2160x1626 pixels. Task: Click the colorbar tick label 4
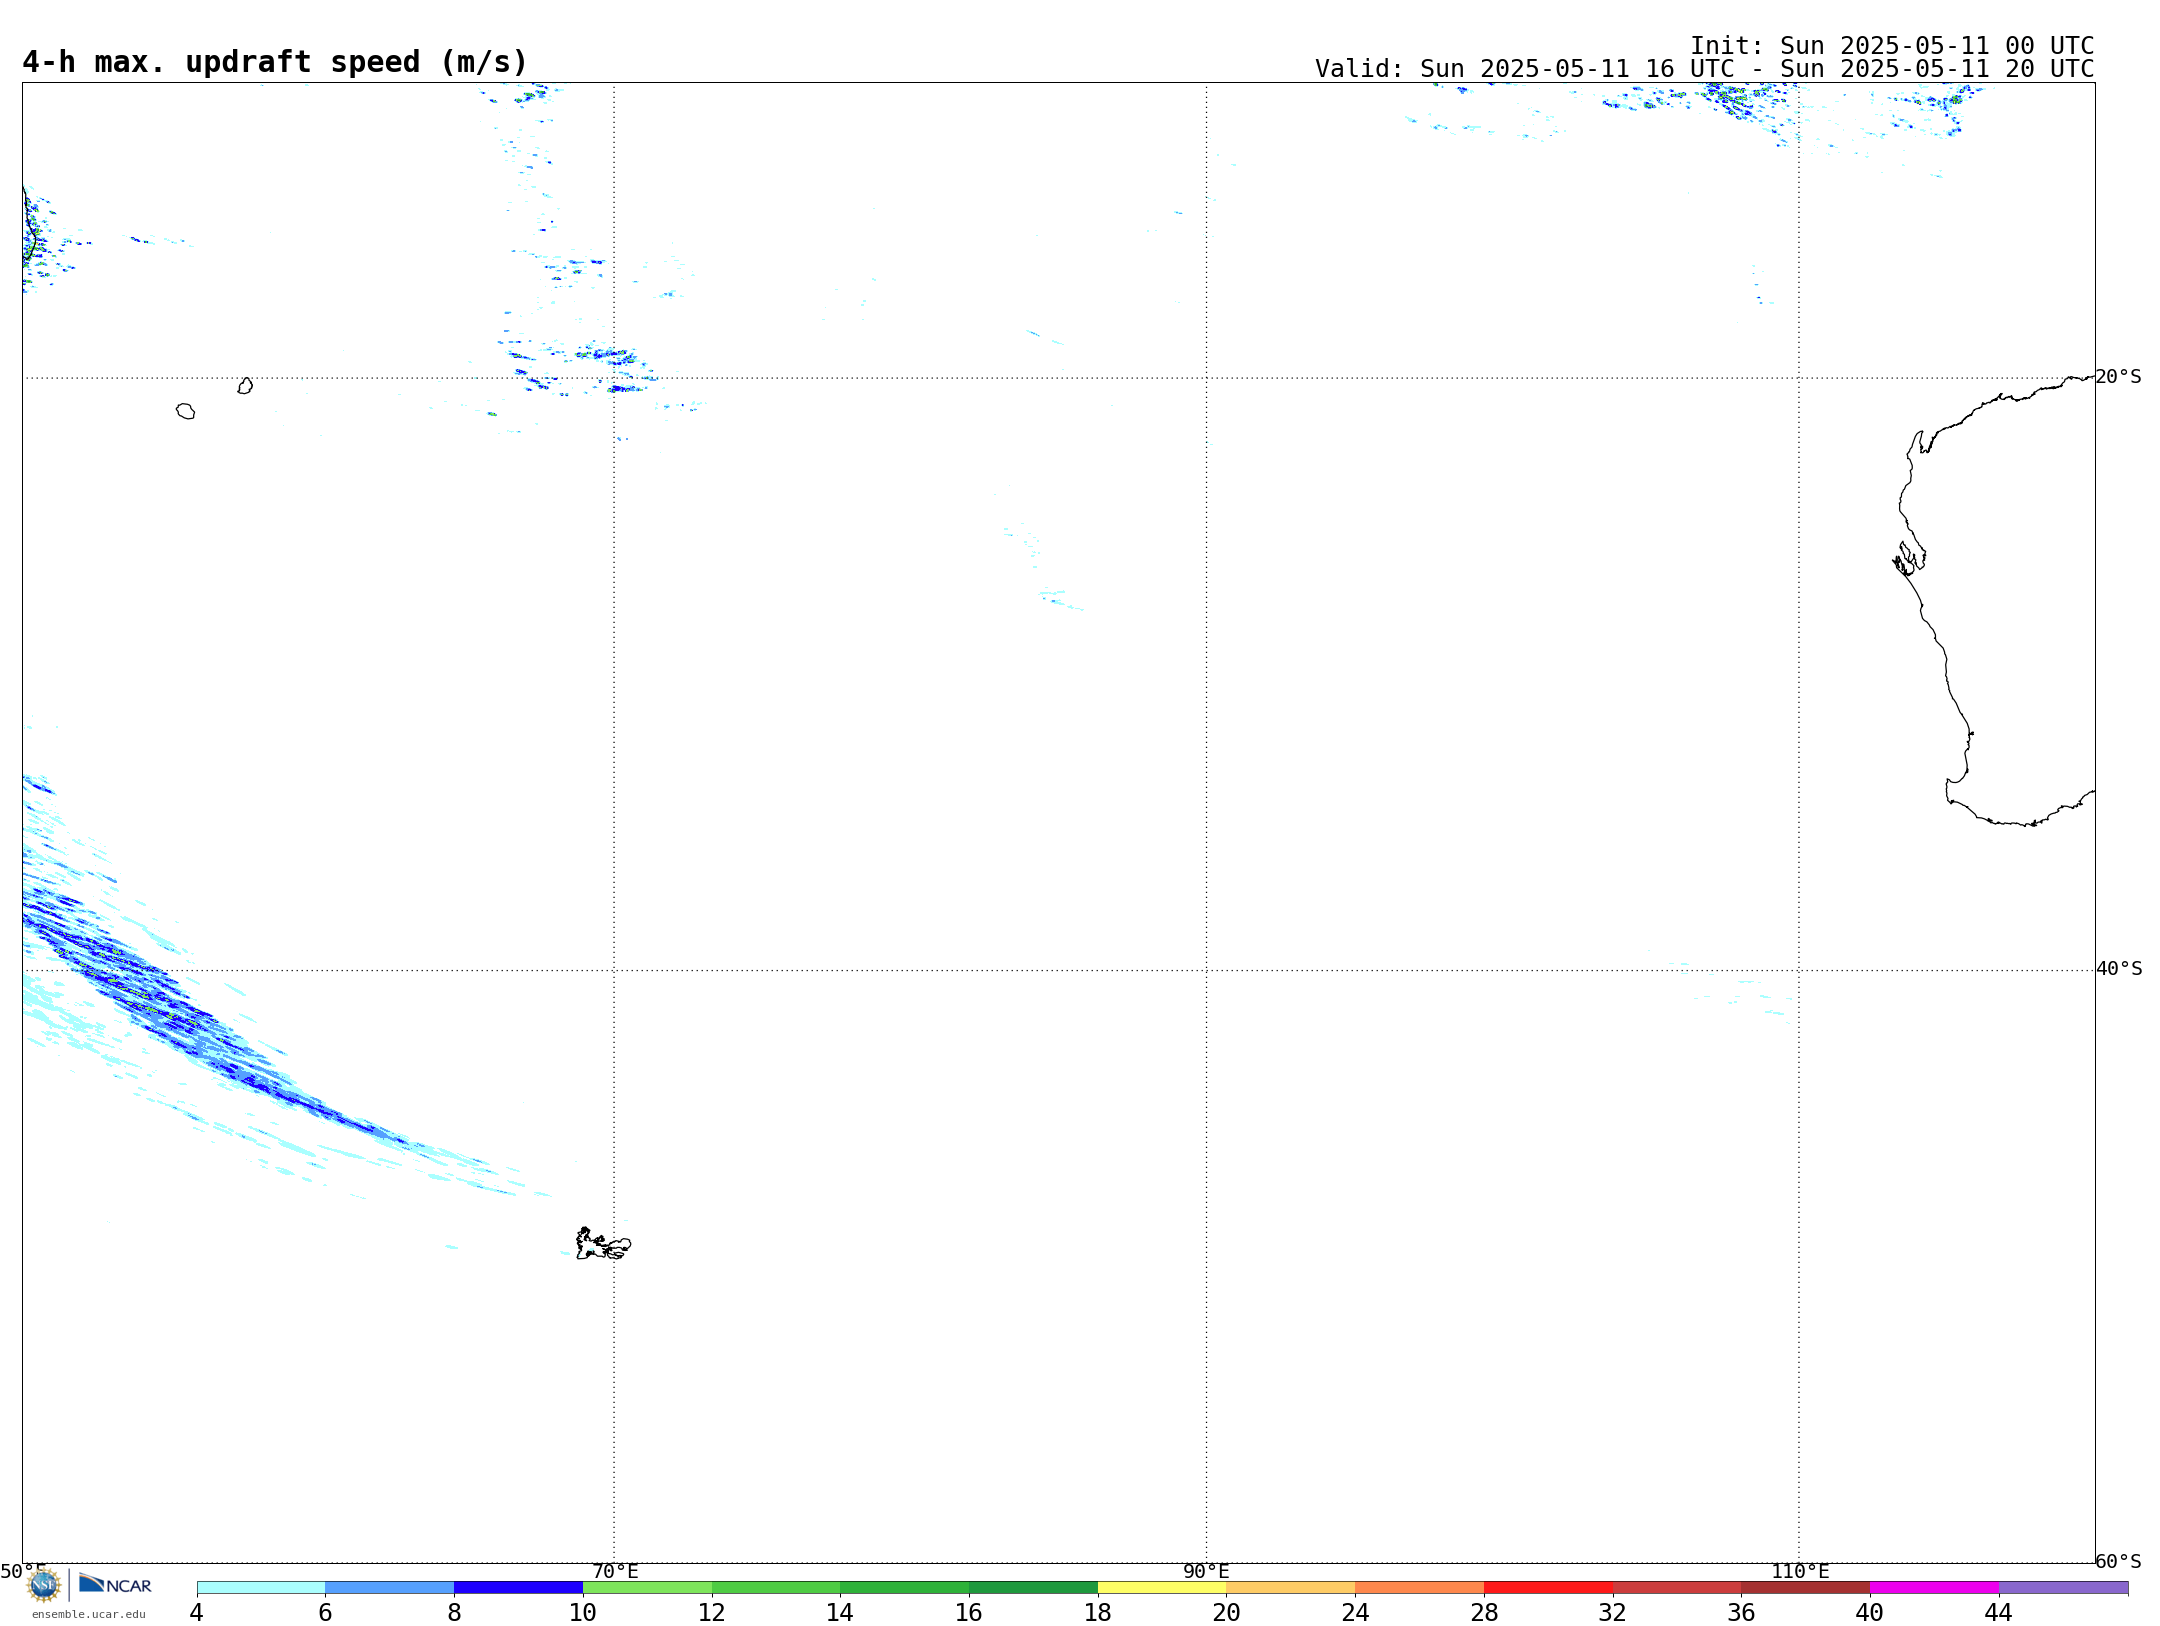point(197,1612)
